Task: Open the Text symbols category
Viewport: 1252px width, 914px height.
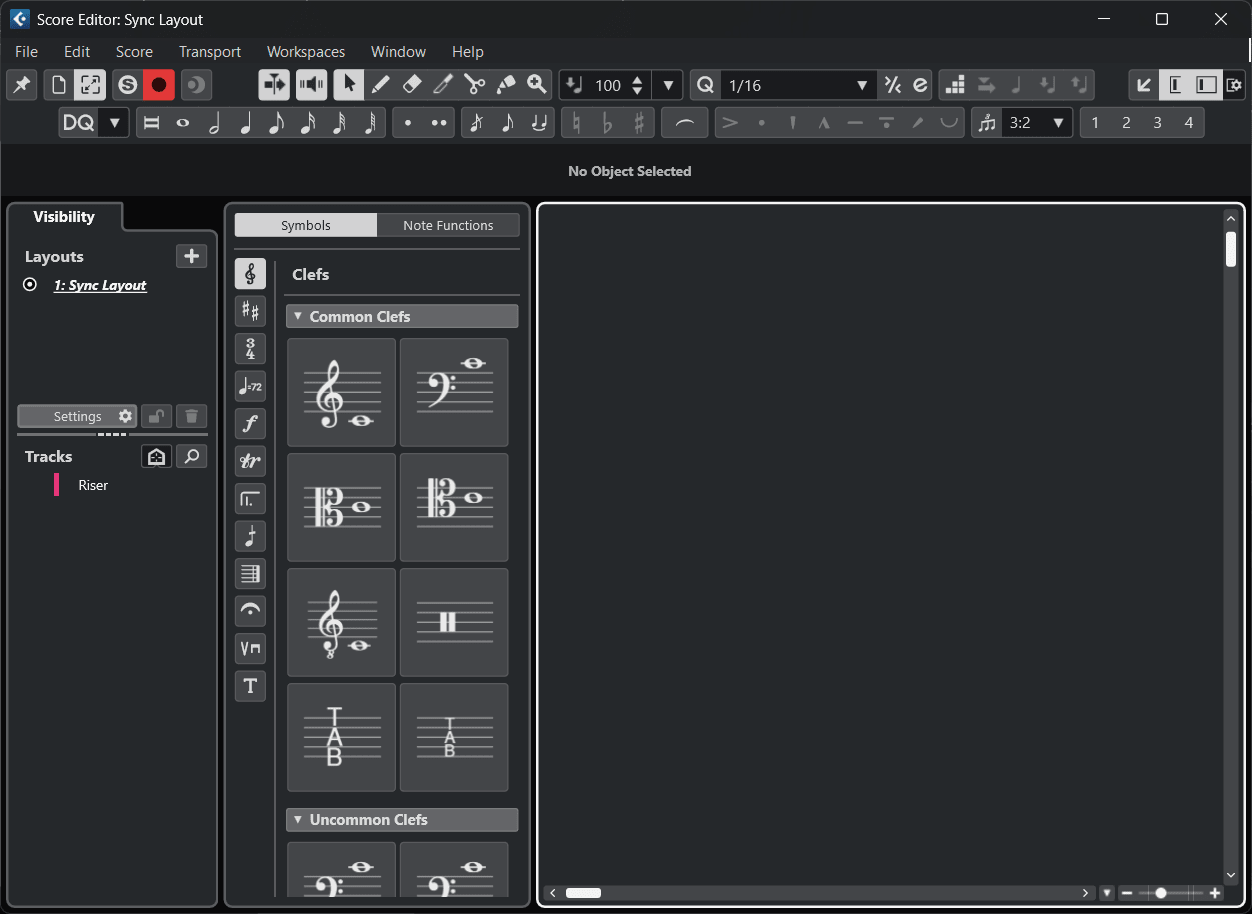Action: pos(250,686)
